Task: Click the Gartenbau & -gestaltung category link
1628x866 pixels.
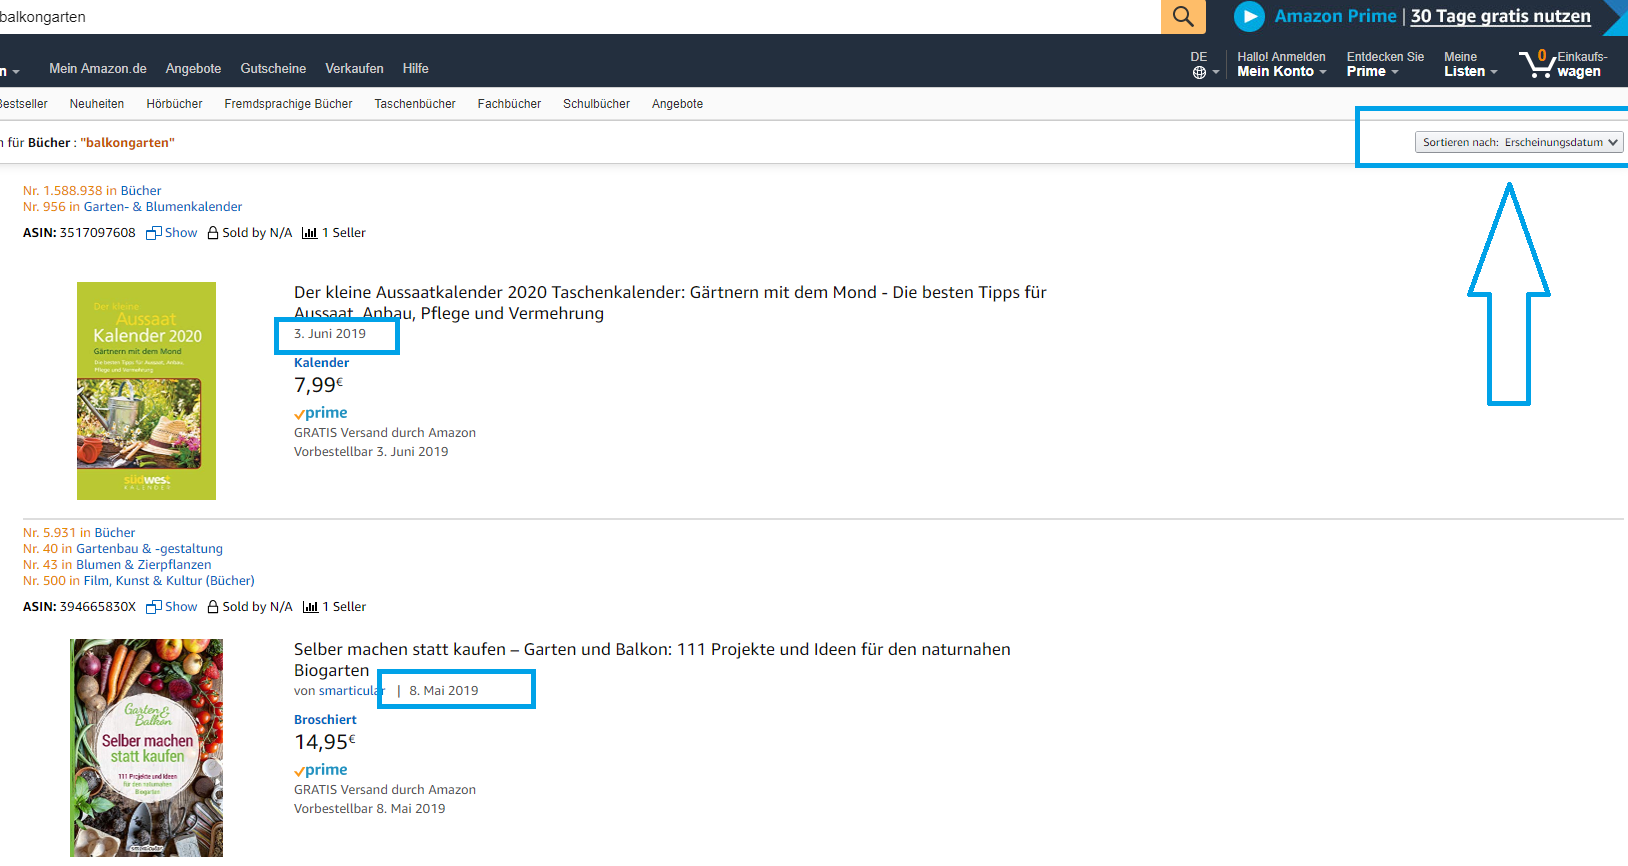Action: tap(149, 548)
